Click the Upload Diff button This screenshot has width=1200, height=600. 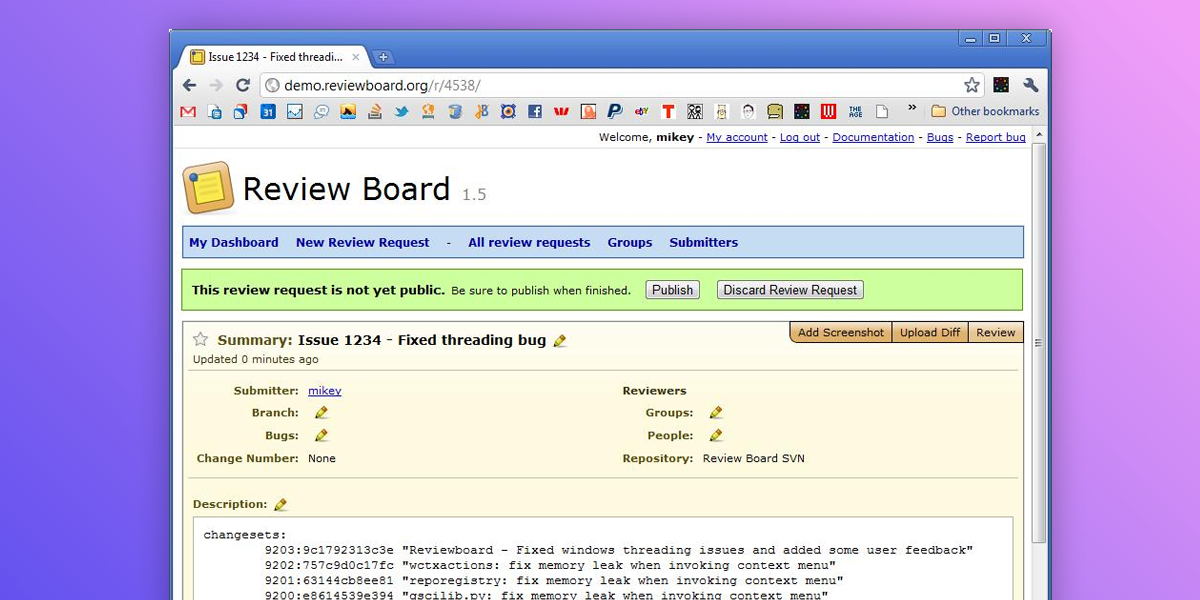pyautogui.click(x=930, y=332)
